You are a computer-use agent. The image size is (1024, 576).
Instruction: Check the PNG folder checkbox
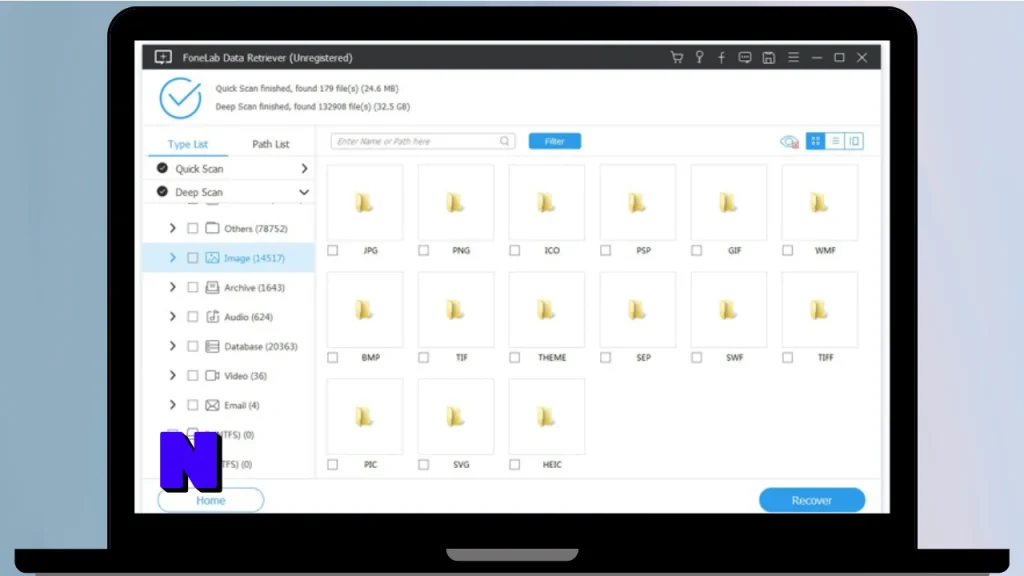coord(424,250)
